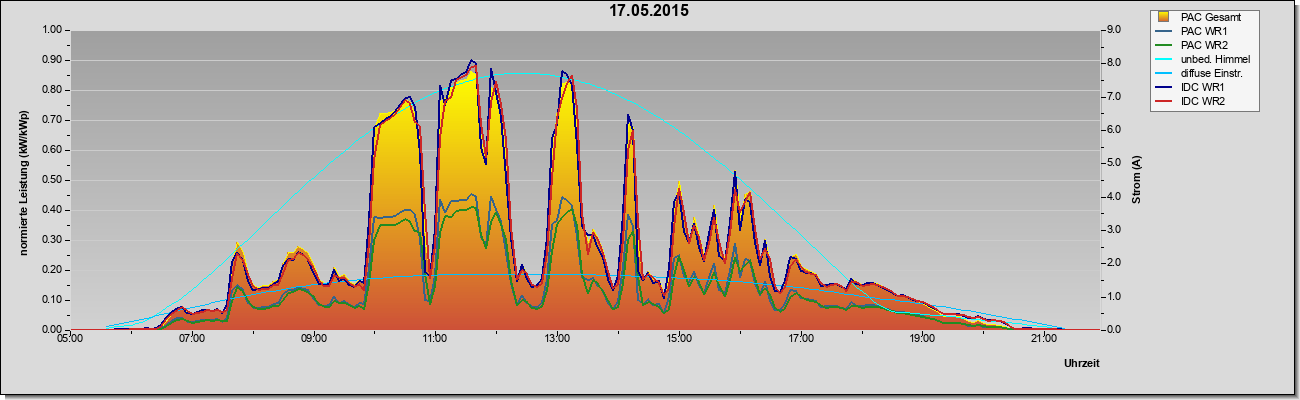Click the 0.50 value on left axis

point(51,180)
